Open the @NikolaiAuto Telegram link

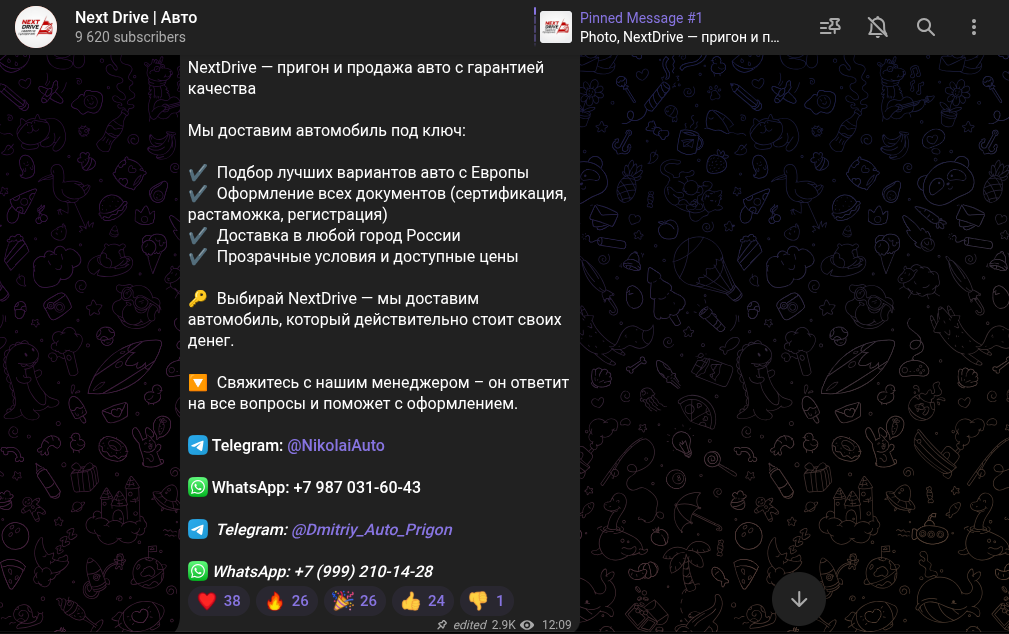[x=335, y=445]
